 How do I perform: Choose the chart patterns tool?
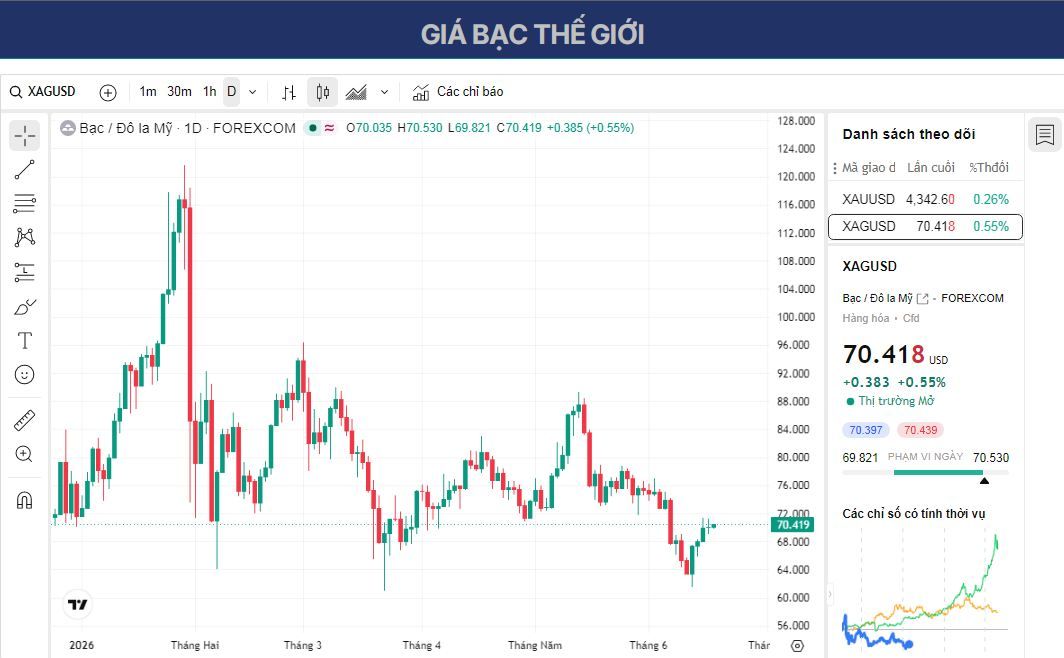pyautogui.click(x=24, y=237)
